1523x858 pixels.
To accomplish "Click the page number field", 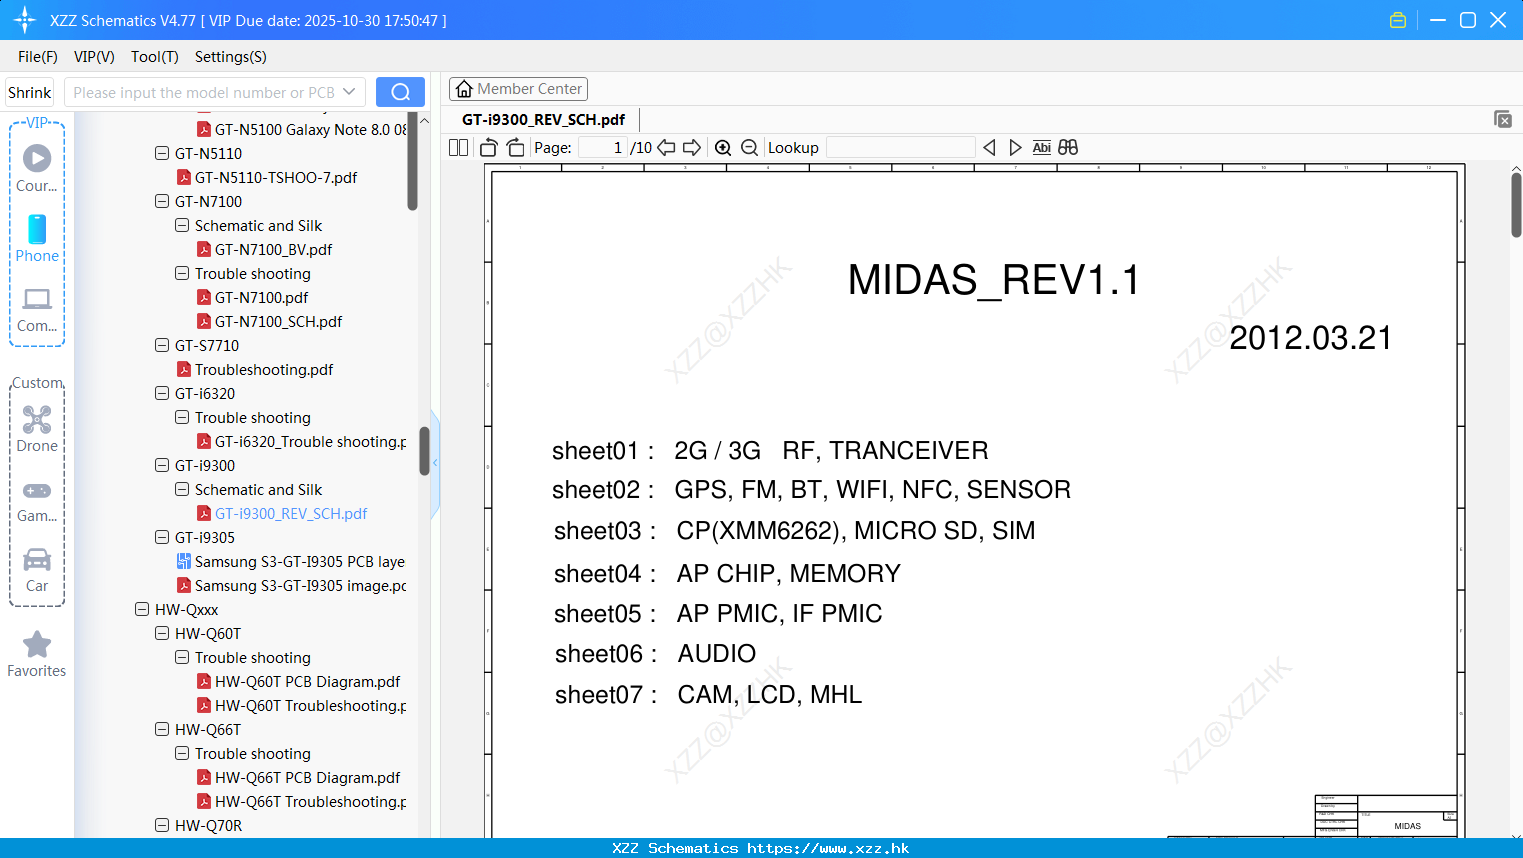I will point(602,148).
